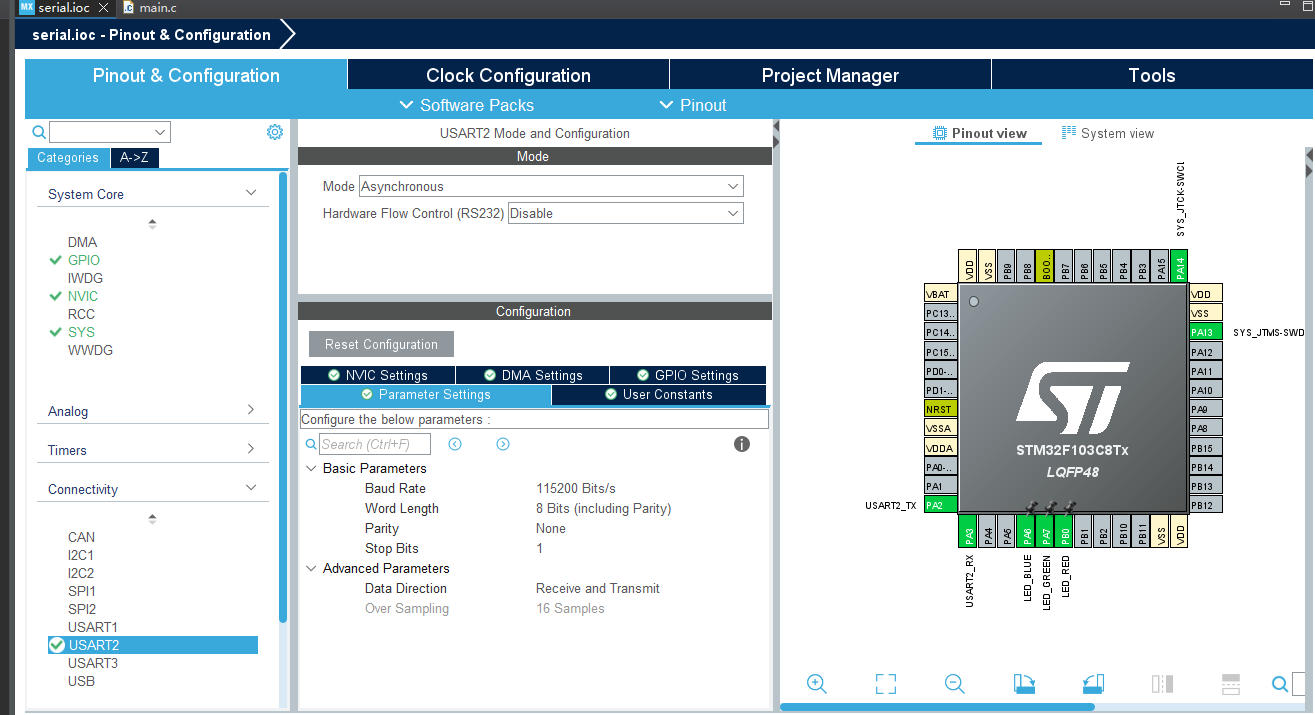
Task: Collapse the System Core category
Action: tap(251, 193)
